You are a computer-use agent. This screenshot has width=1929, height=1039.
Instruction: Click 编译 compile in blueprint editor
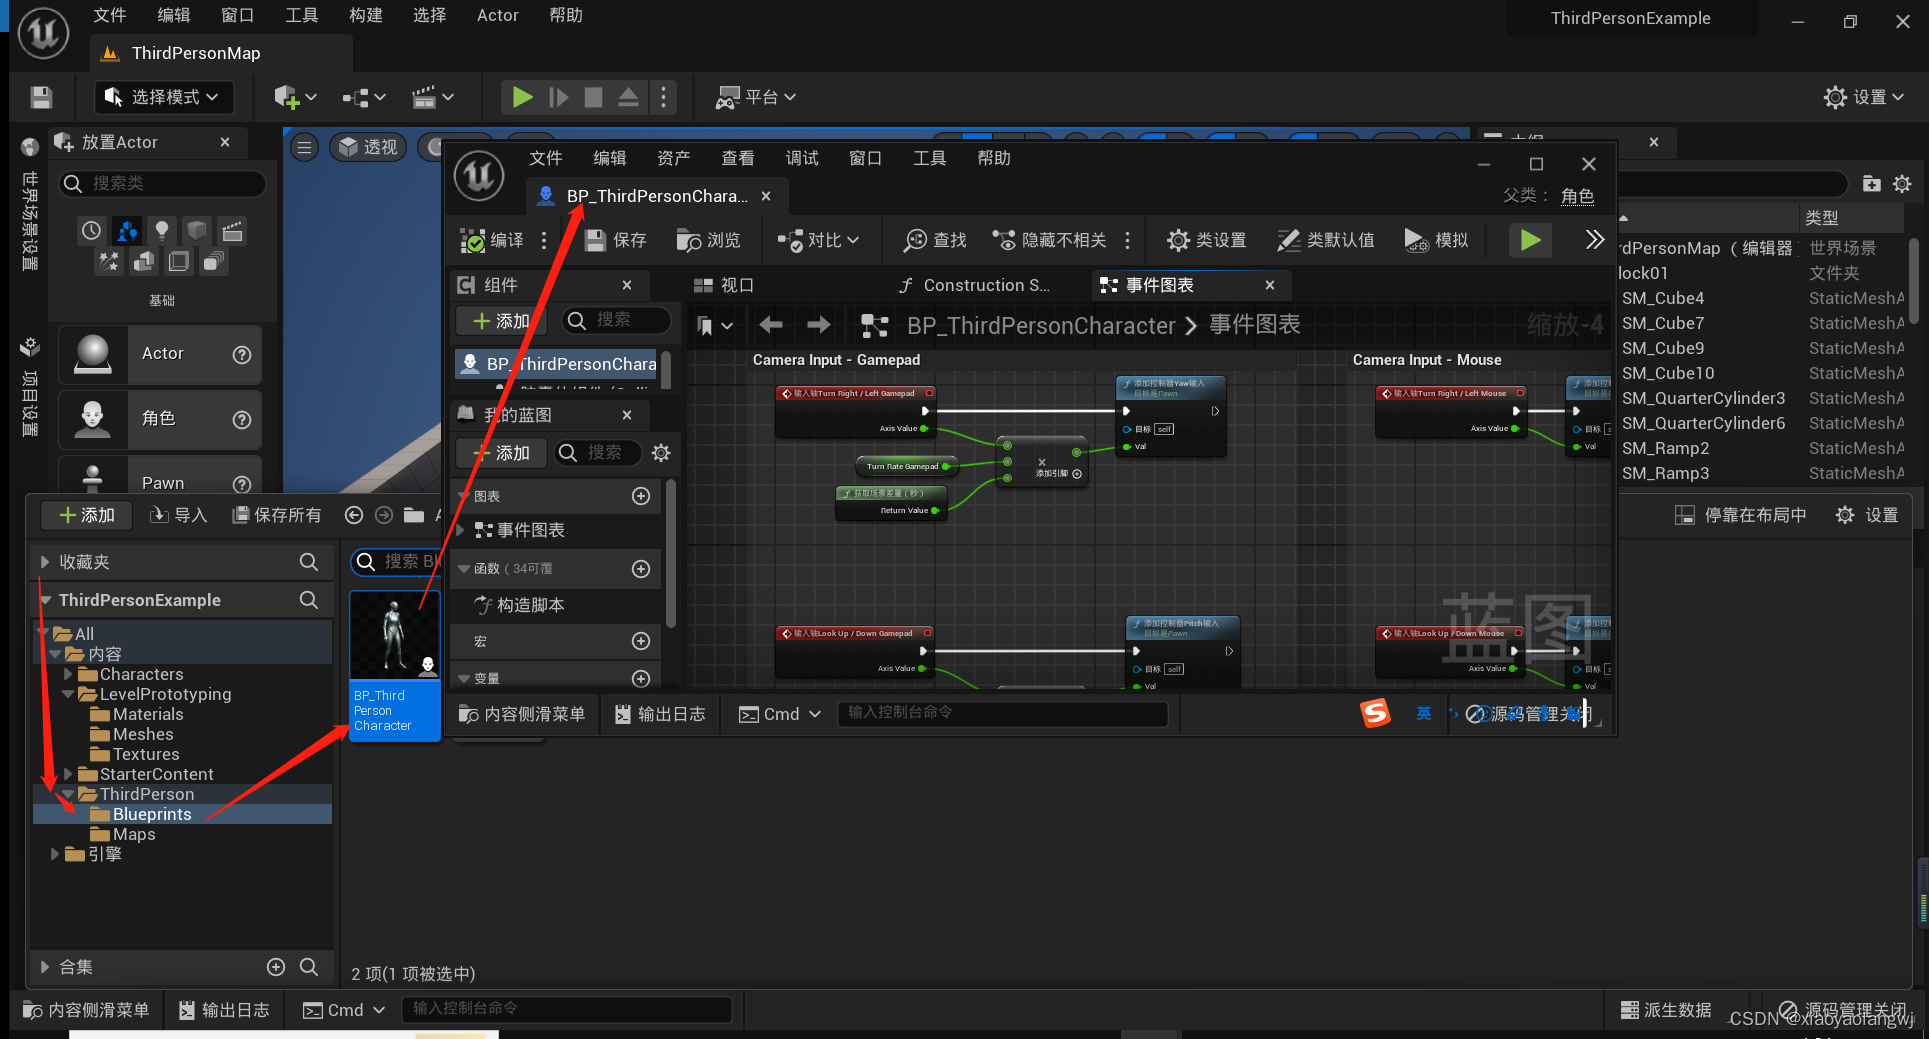point(492,240)
